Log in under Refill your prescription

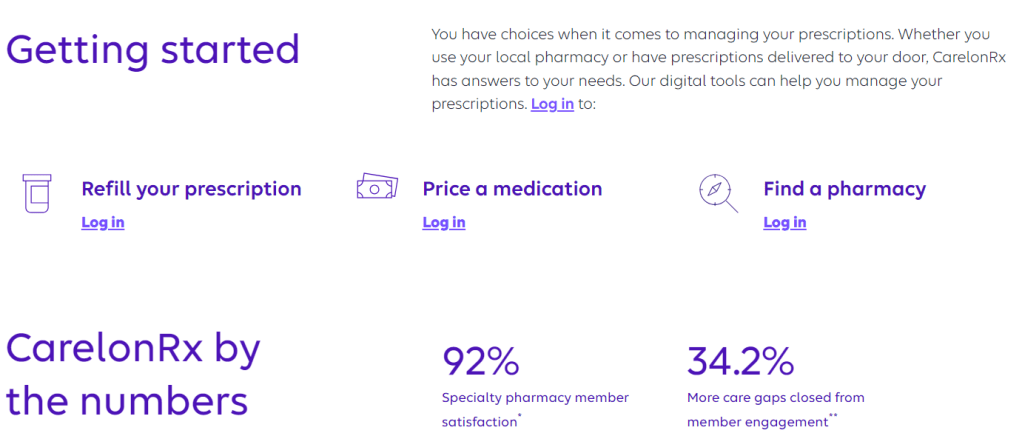point(103,222)
